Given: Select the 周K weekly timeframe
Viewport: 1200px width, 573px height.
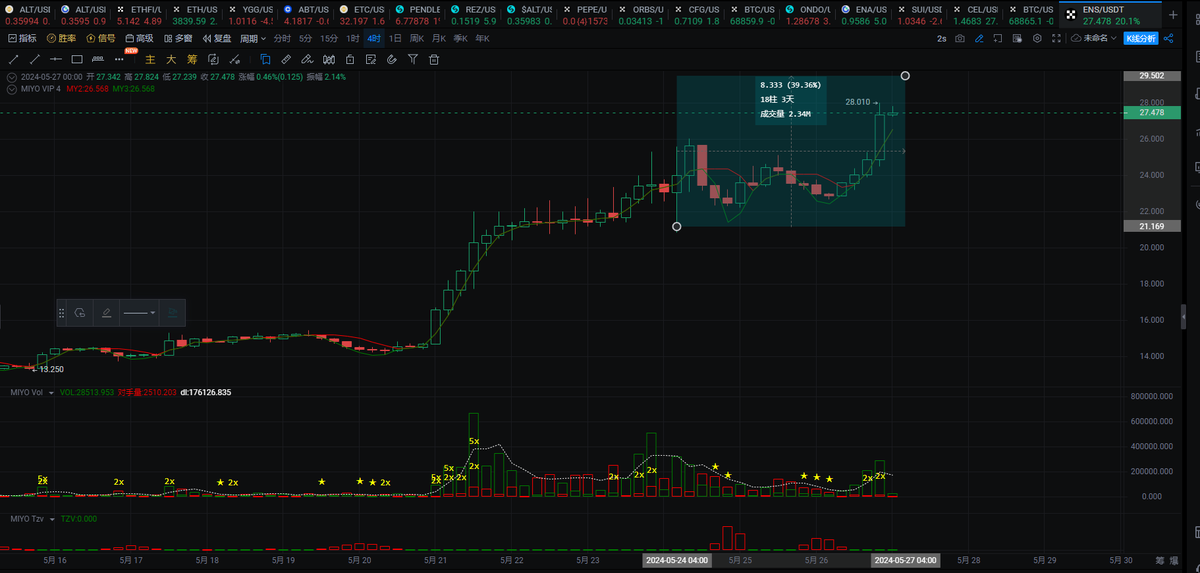Looking at the screenshot, I should 416,38.
